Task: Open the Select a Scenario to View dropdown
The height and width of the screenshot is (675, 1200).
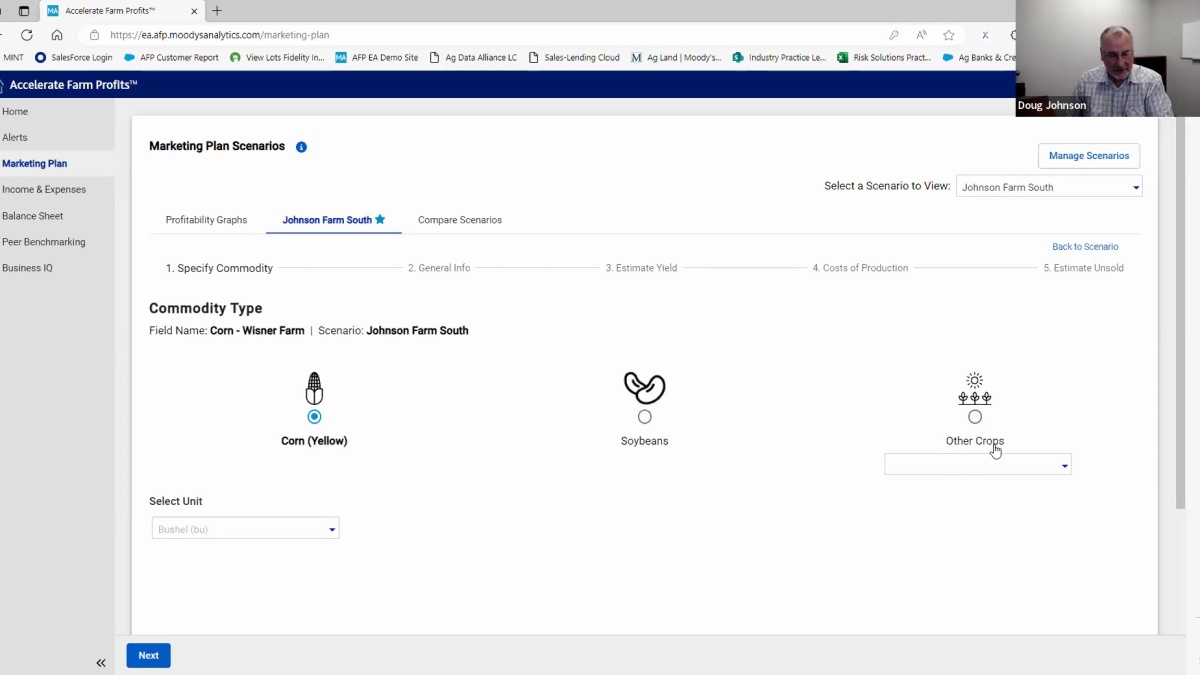Action: pos(1049,187)
